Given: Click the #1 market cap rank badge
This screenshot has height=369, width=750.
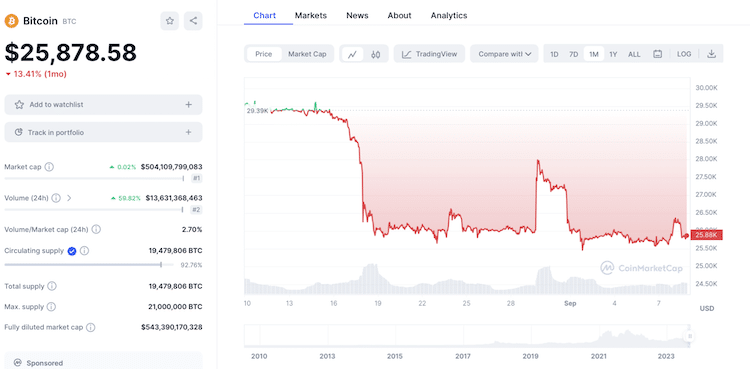Looking at the screenshot, I should pyautogui.click(x=196, y=179).
